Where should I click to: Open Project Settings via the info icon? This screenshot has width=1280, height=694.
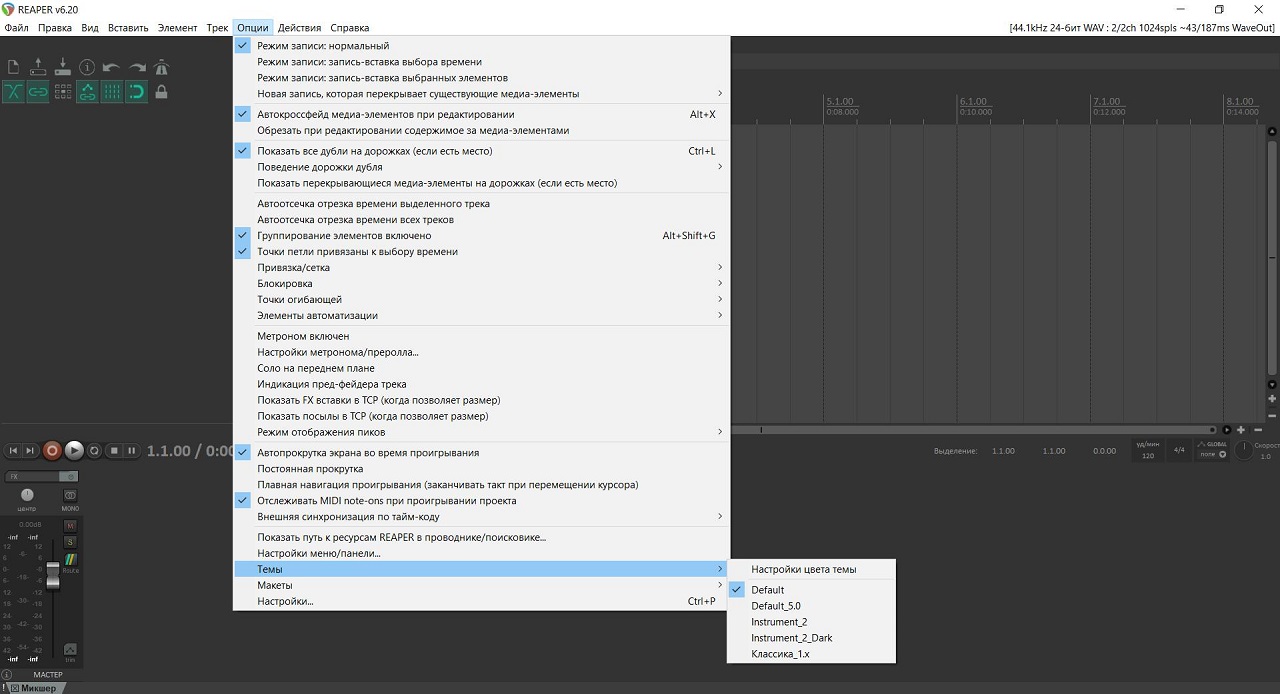pos(87,67)
